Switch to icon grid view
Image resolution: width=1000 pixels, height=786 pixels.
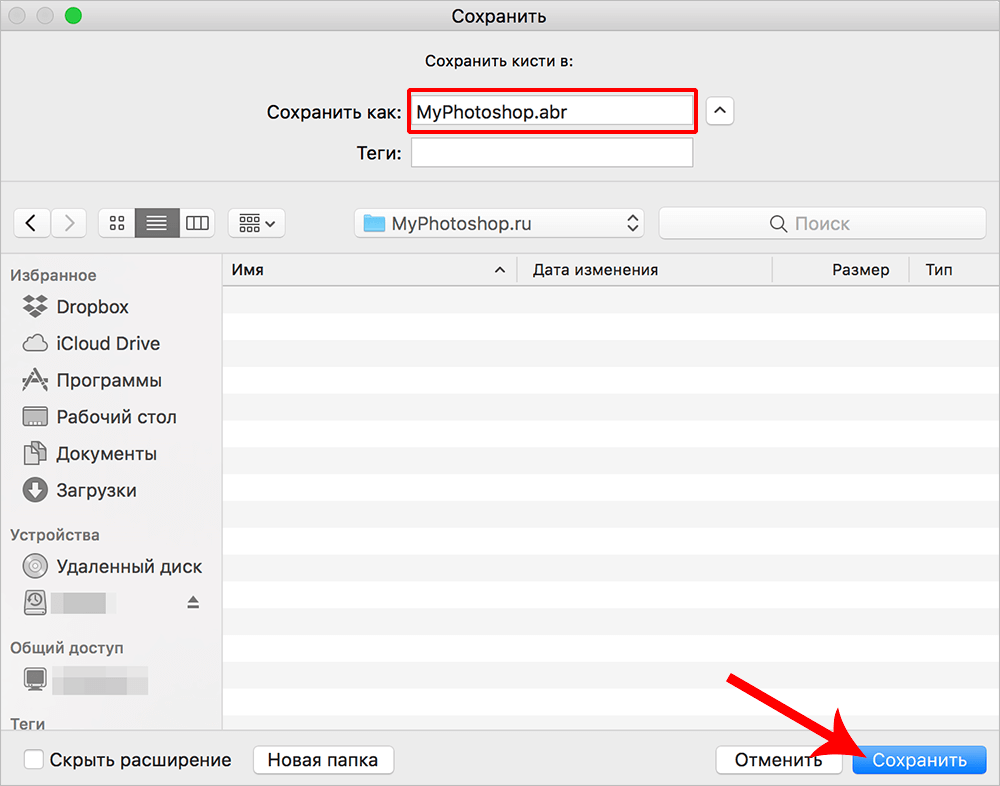pyautogui.click(x=117, y=223)
